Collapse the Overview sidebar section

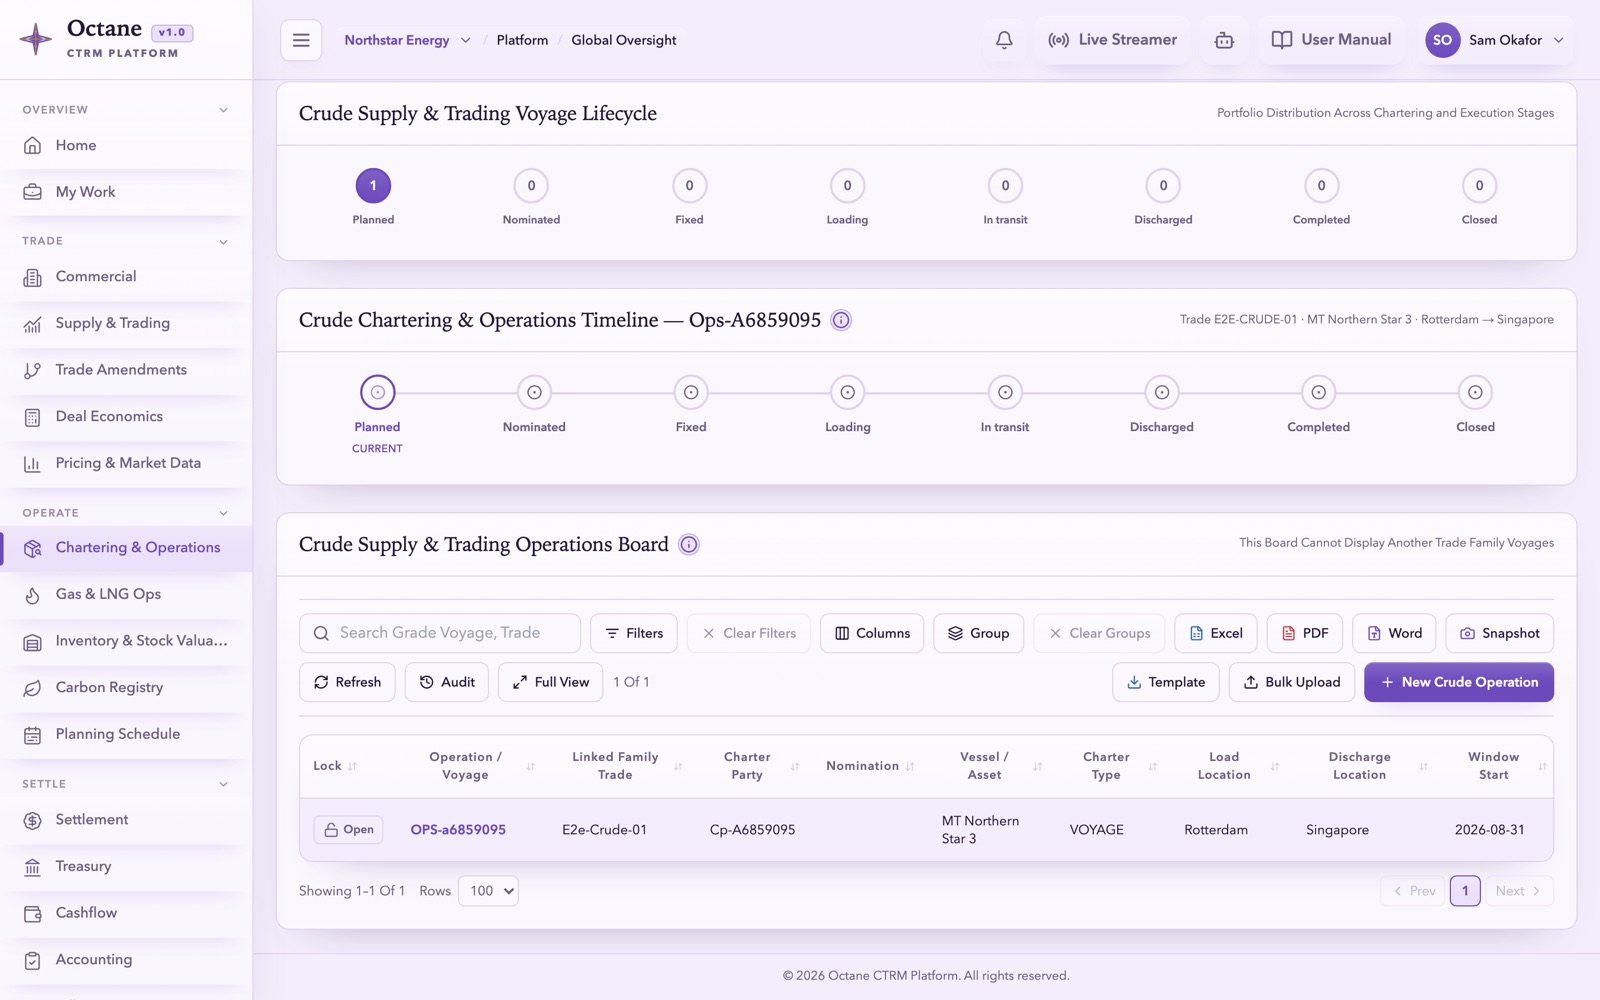(223, 110)
